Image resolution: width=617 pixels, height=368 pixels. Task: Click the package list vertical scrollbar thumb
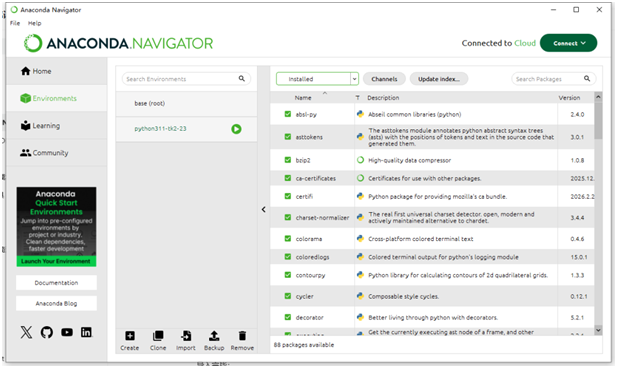pos(598,120)
